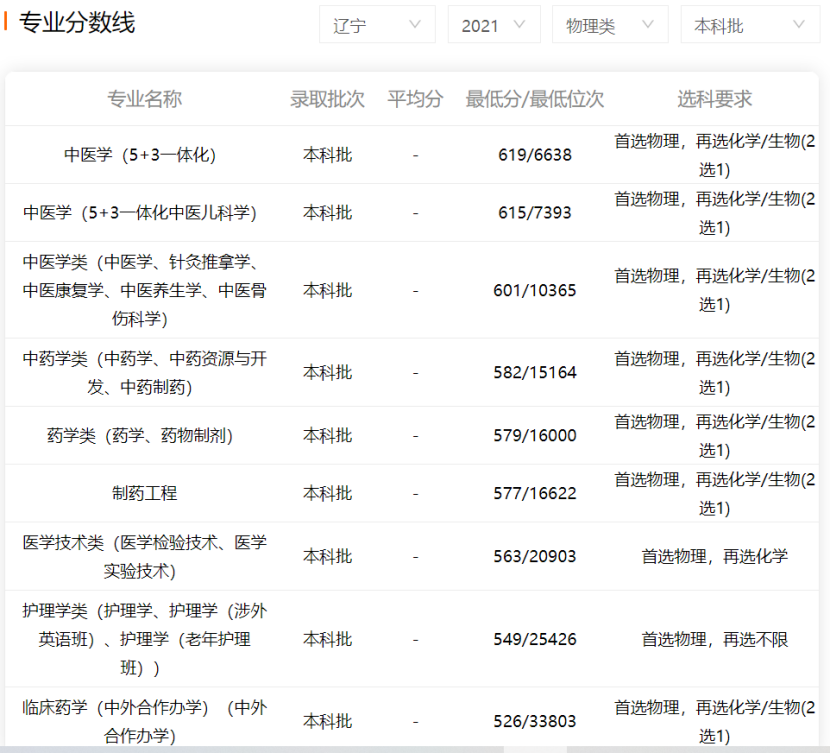Select the 护理学类 major group name

click(144, 639)
